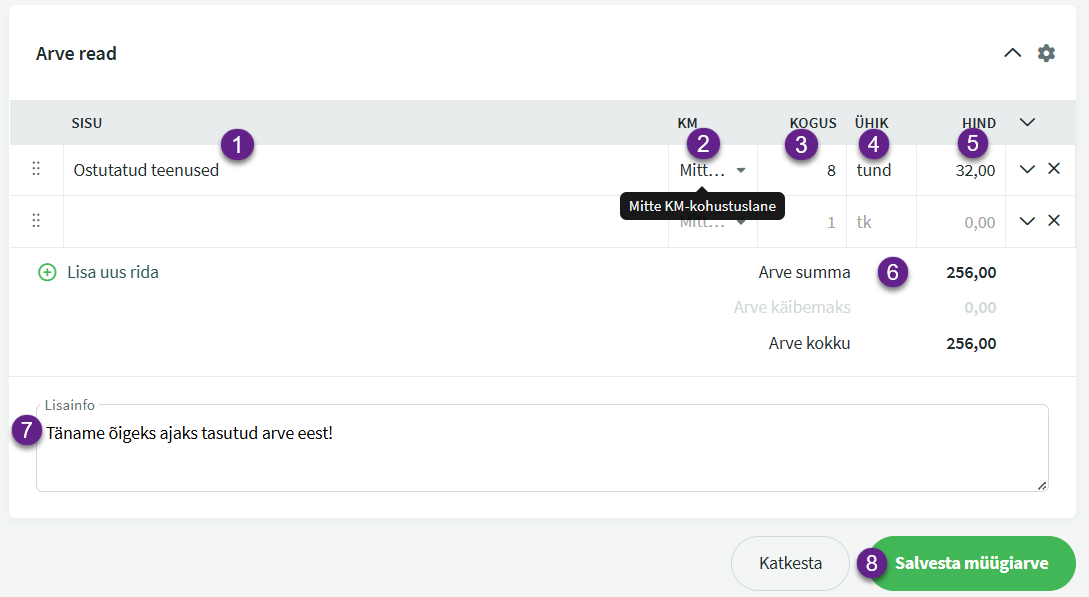Viewport: 1089px width, 597px height.
Task: Delete the Ostutatud teenused row
Action: [1054, 170]
